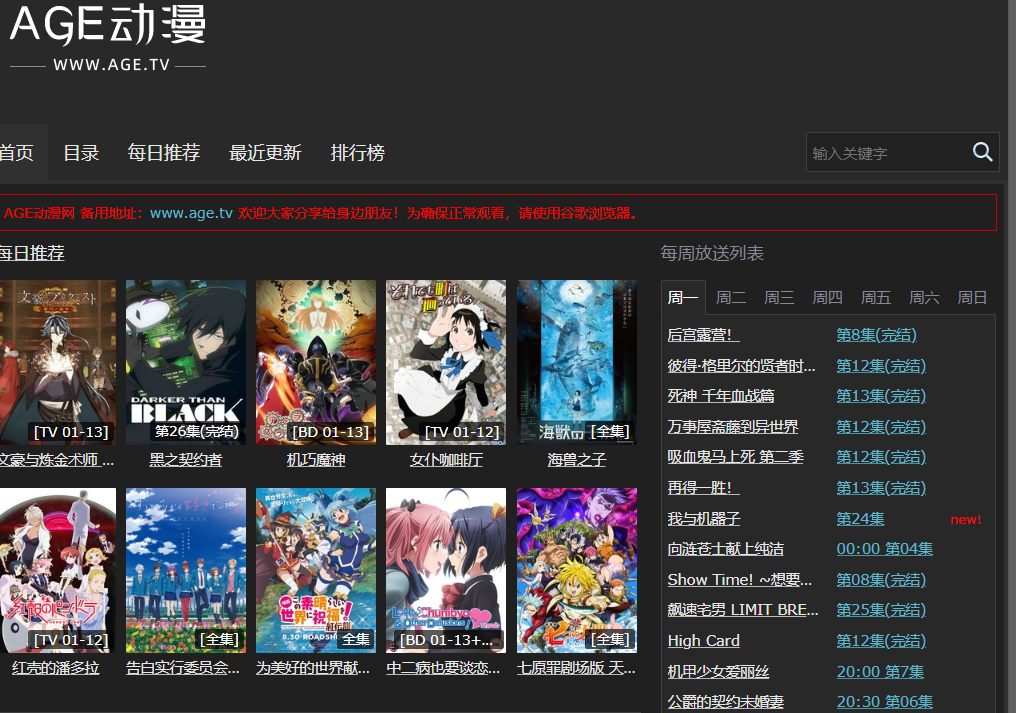Open the 七原罪剧场版 poster thumbnail
Screen dimensions: 1016x713
(x=577, y=570)
